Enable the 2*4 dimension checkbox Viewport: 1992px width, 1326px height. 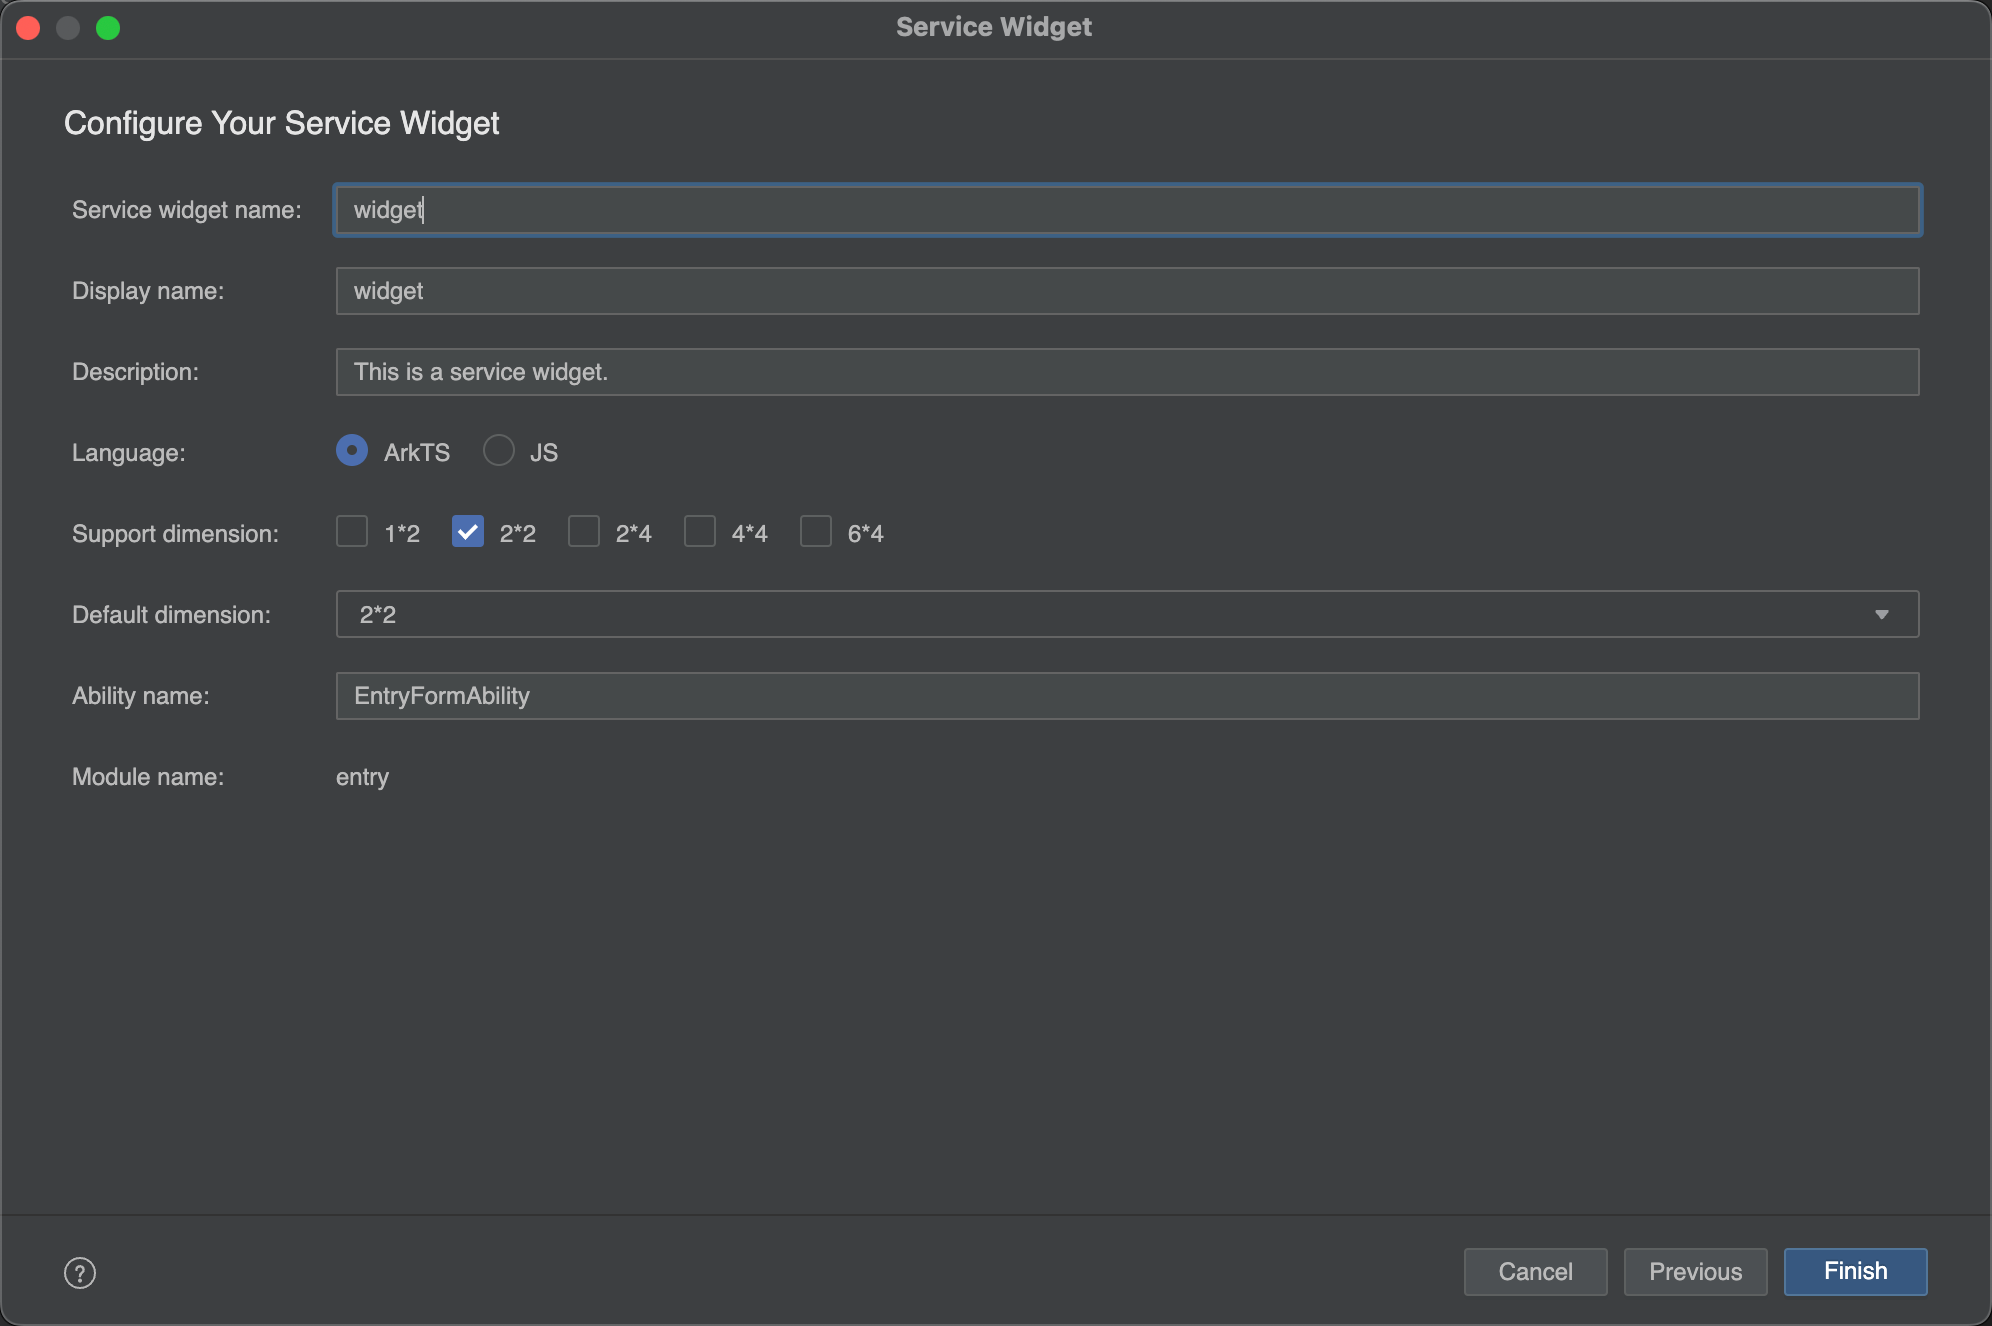[x=584, y=532]
